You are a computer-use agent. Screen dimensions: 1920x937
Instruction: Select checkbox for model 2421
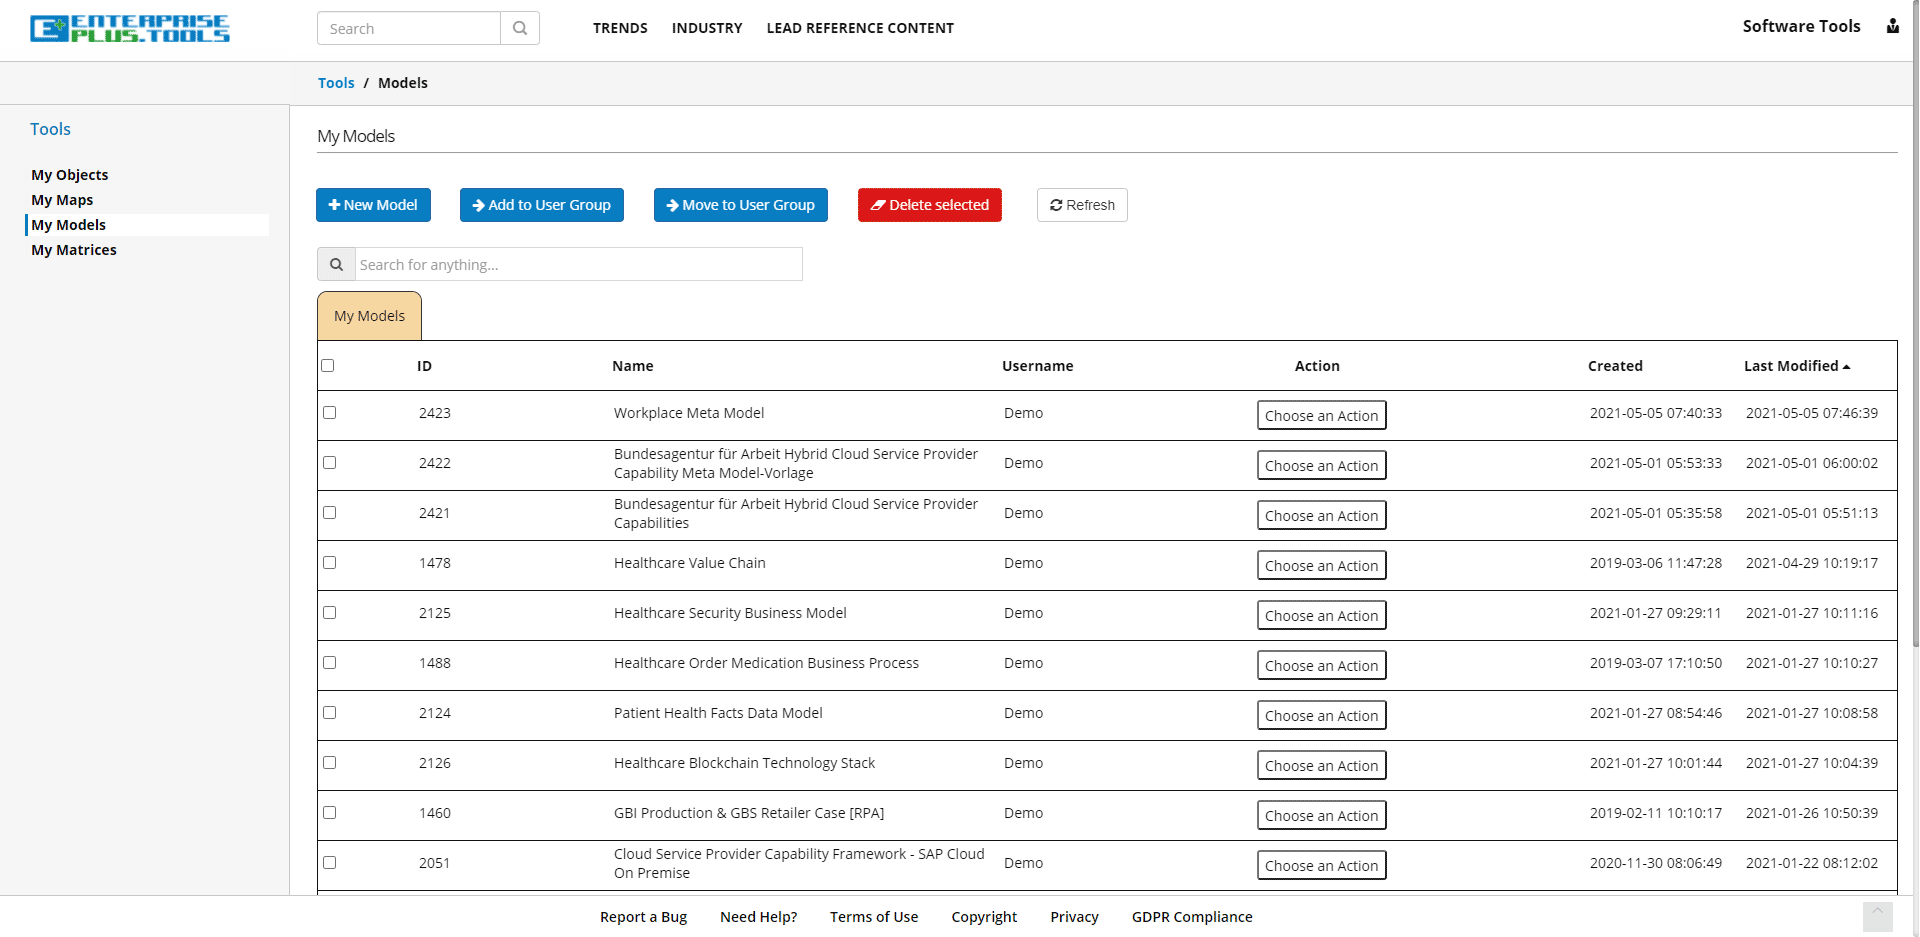point(329,512)
